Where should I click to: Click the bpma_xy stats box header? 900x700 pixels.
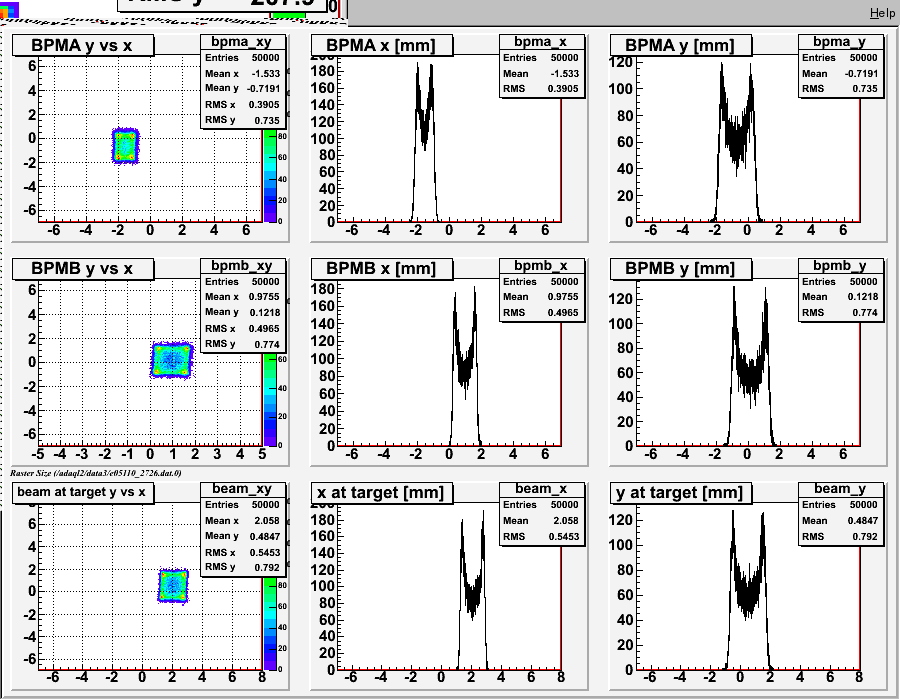(243, 42)
